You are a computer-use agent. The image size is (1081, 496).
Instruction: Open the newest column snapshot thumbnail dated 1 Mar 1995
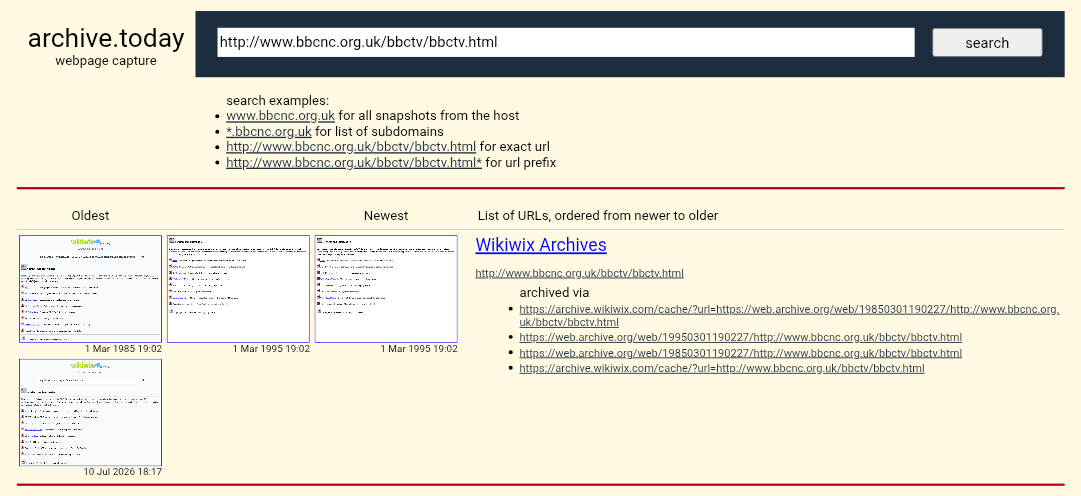click(x=386, y=289)
